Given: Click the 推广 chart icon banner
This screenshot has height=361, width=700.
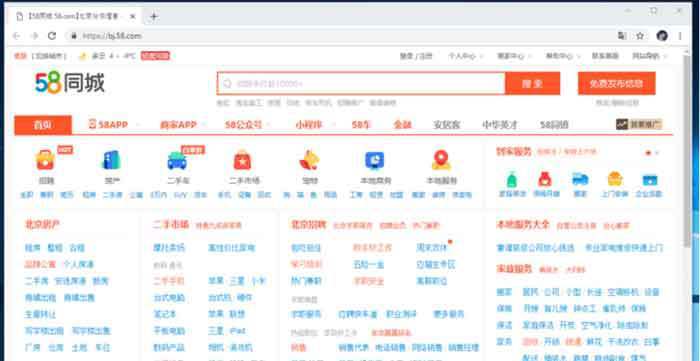Looking at the screenshot, I should (639, 124).
